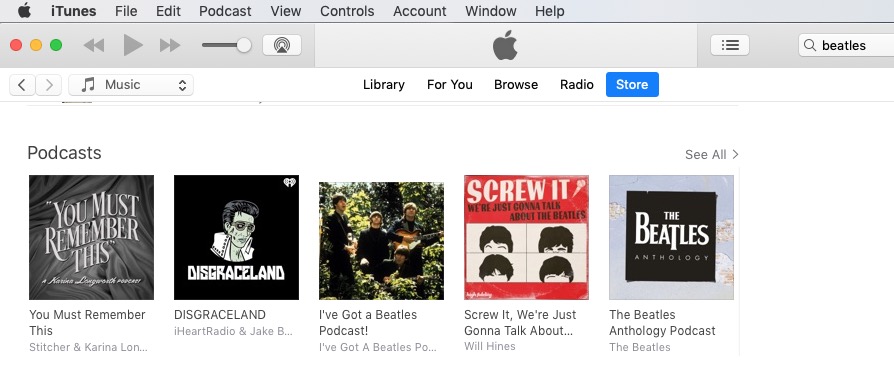
Task: Click See All for Podcasts
Action: click(x=706, y=154)
